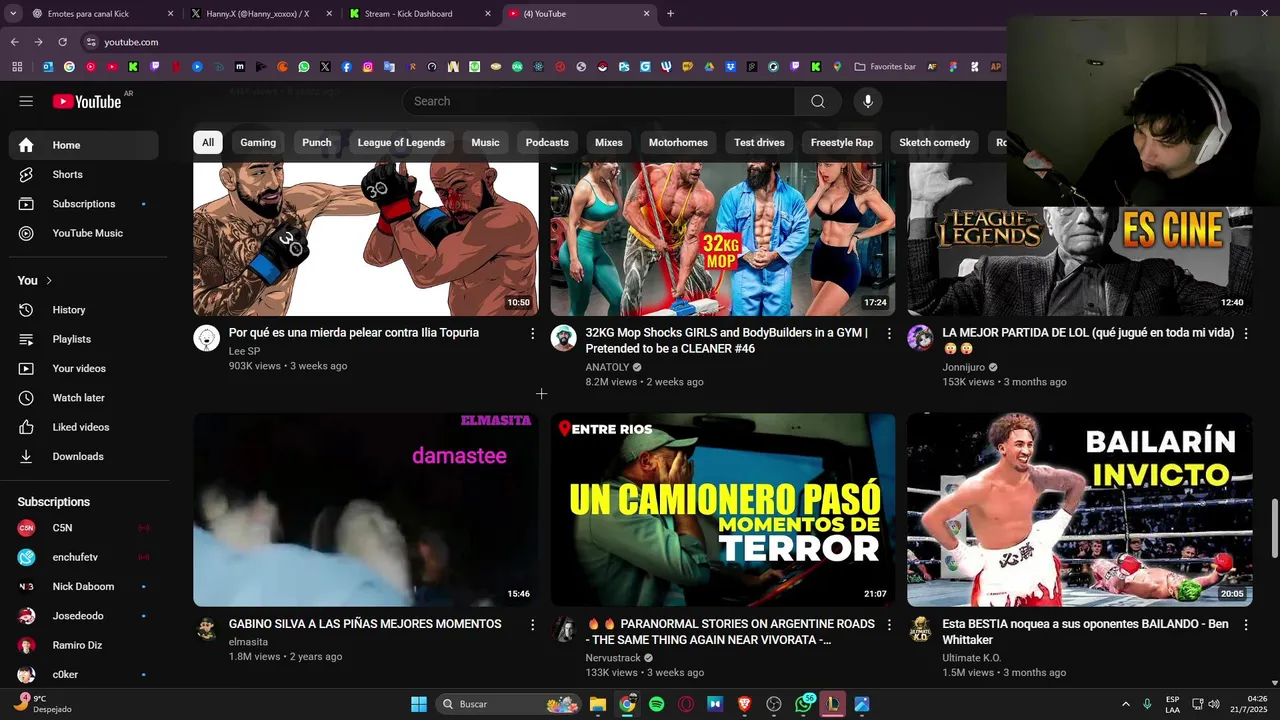Open the Watch later list
The image size is (1280, 720).
[84, 398]
